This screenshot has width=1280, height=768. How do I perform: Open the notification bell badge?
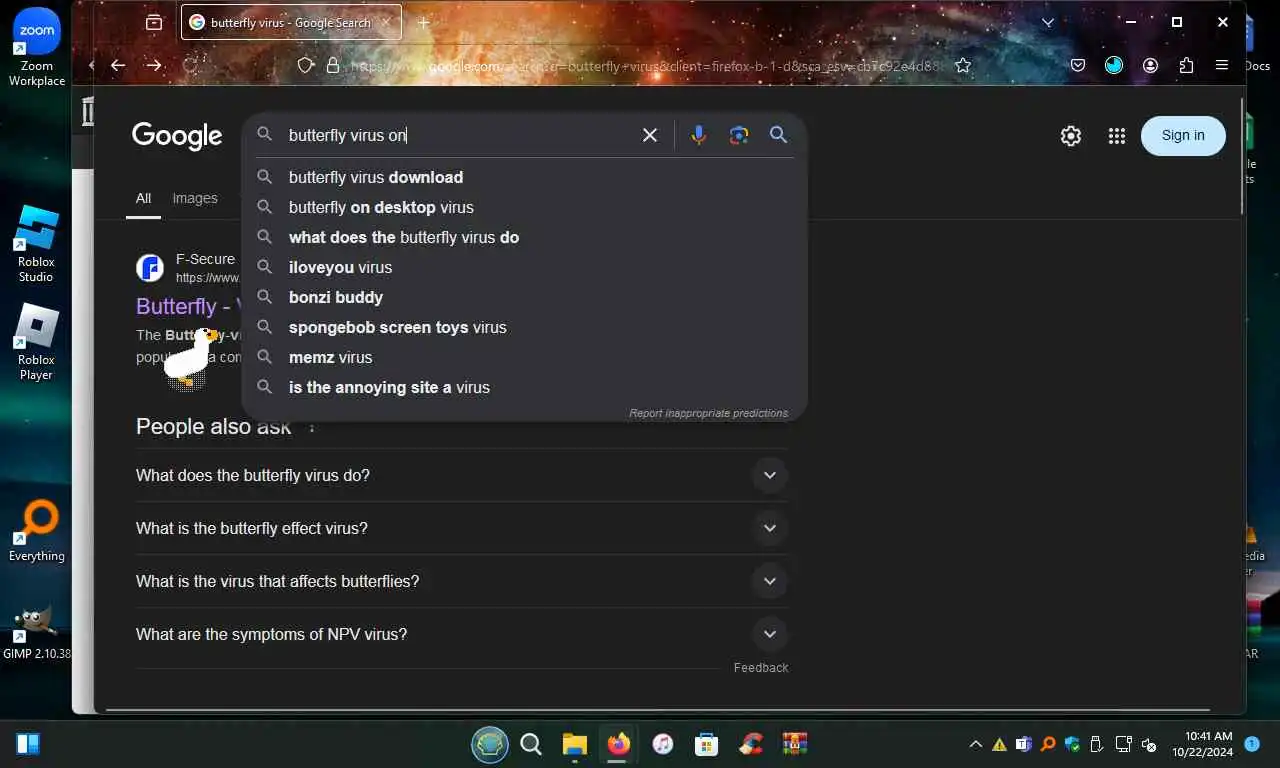[x=1252, y=744]
